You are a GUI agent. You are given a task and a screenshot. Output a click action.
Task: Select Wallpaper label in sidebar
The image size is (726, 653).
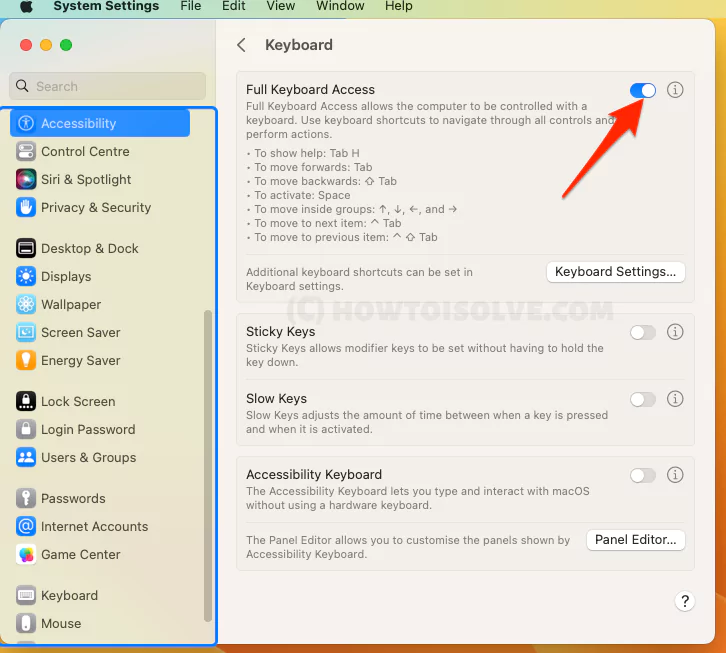(71, 305)
